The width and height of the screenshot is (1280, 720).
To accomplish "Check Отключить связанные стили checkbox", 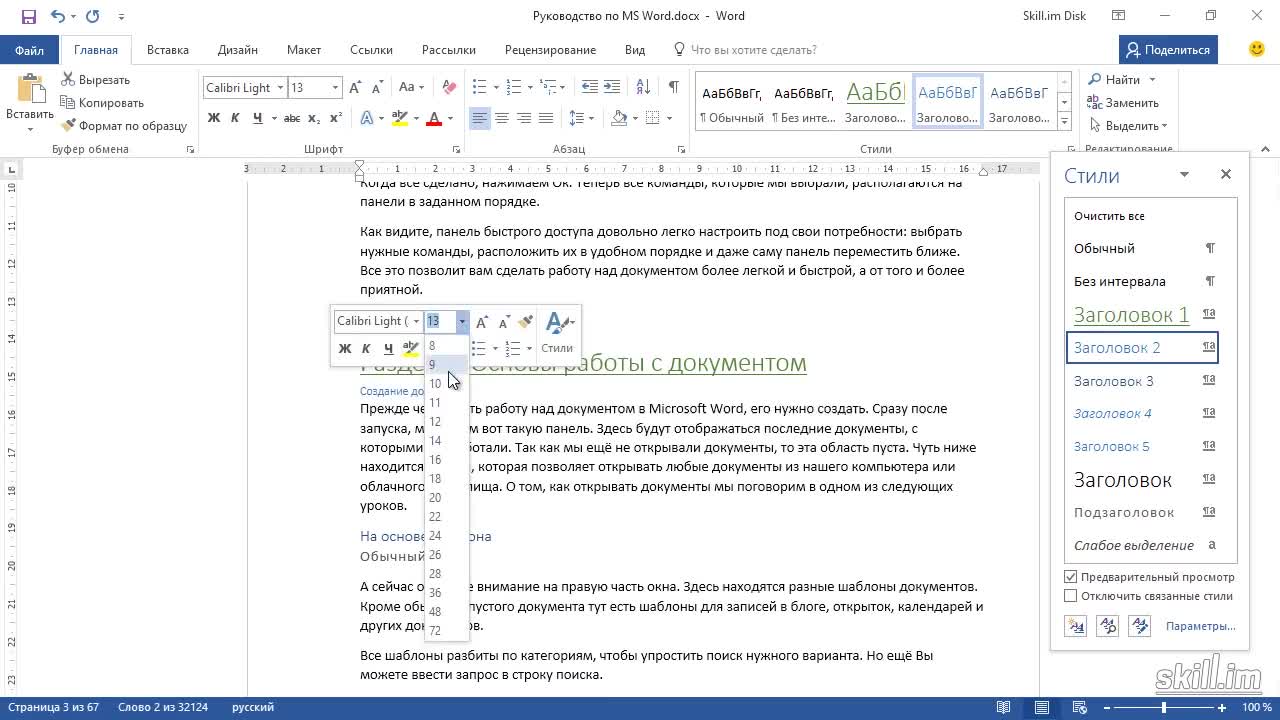I will [x=1071, y=596].
